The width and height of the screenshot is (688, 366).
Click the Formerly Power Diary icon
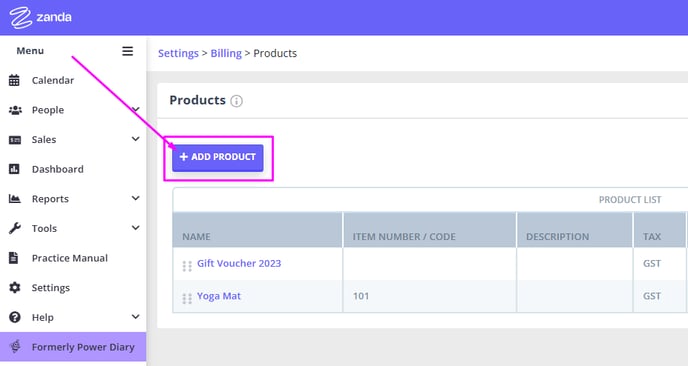tap(15, 347)
